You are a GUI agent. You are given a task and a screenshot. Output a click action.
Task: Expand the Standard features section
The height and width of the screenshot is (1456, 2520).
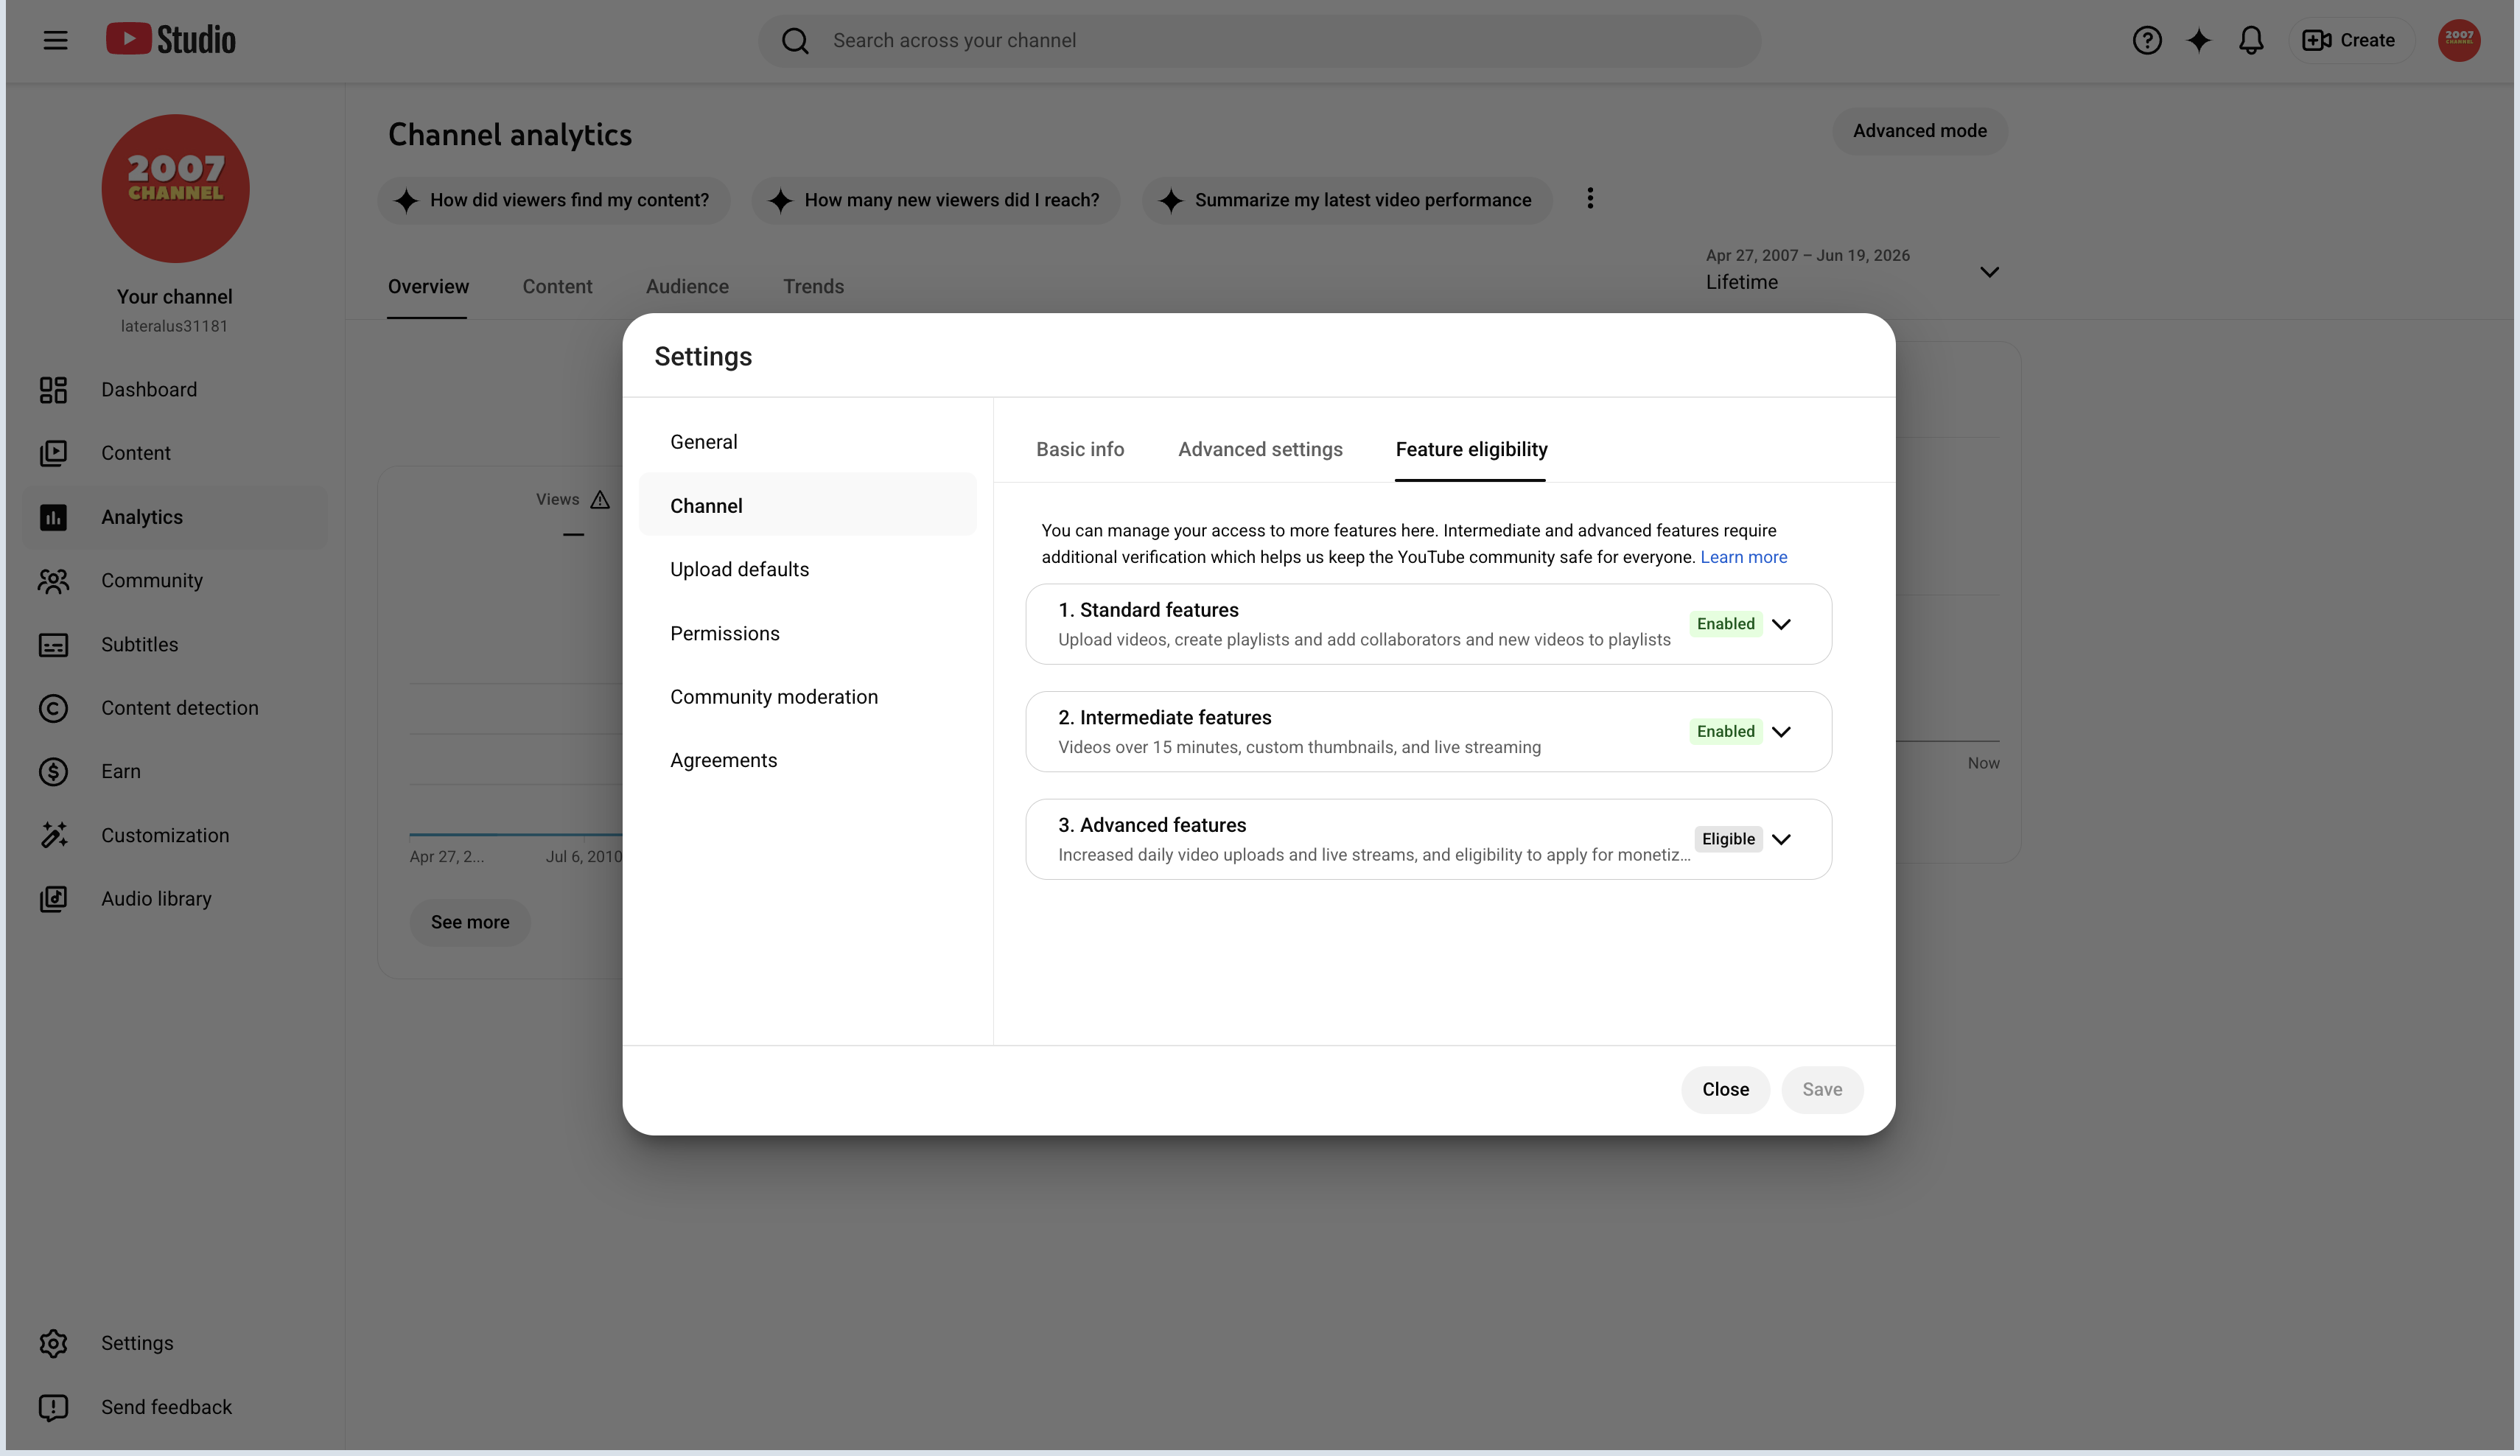[1781, 624]
